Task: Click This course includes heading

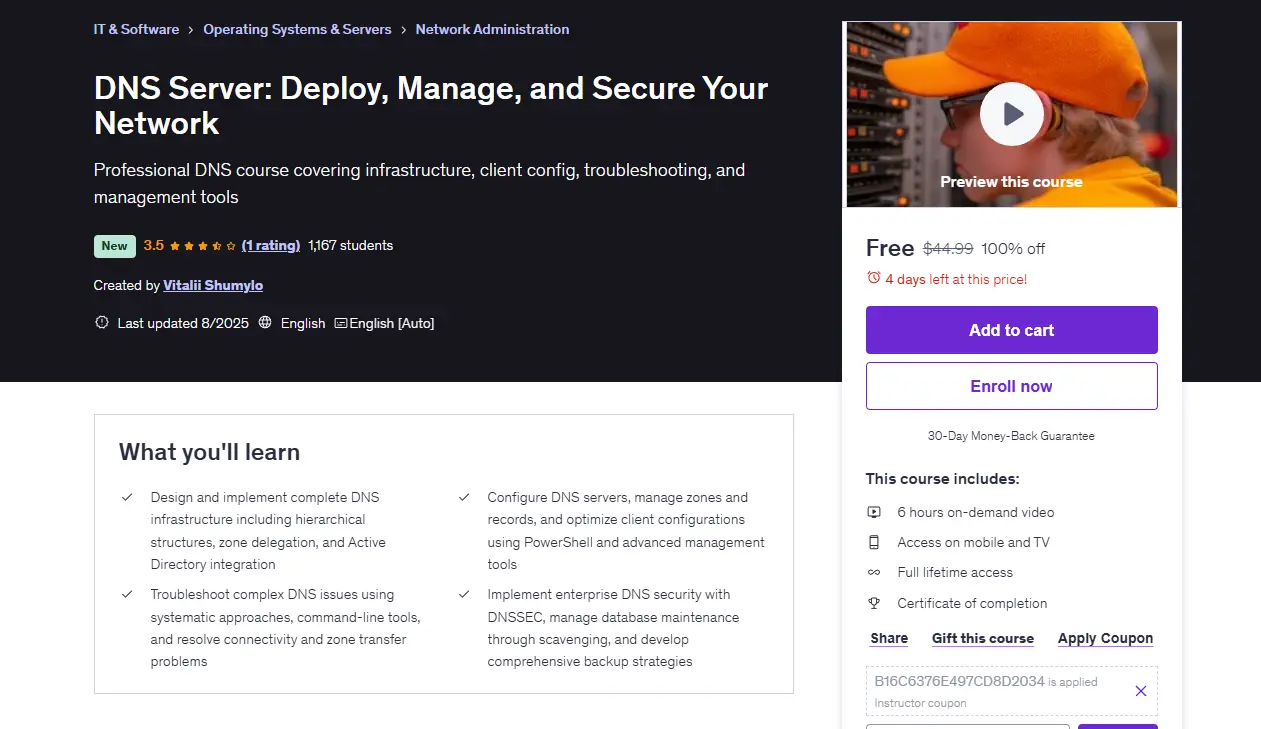Action: pyautogui.click(x=943, y=479)
